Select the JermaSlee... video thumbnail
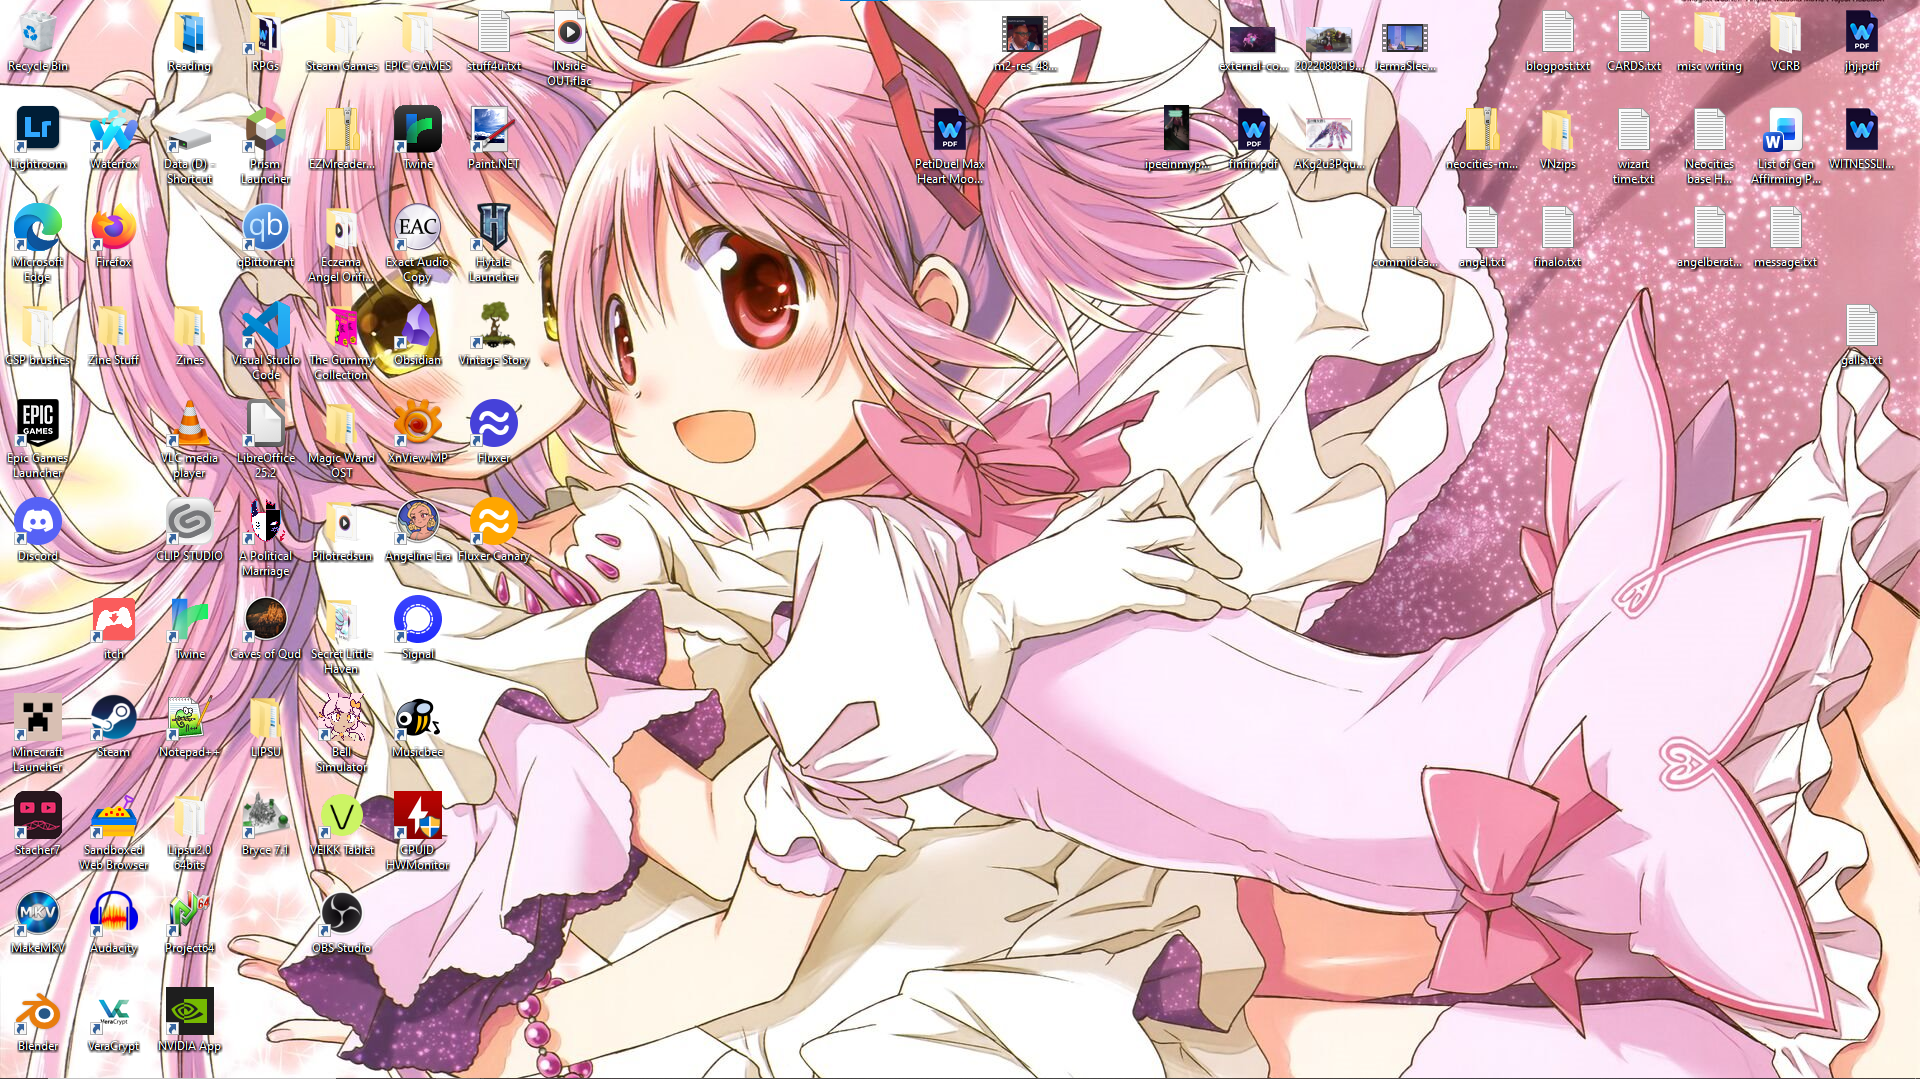1920x1079 pixels. (x=1406, y=38)
